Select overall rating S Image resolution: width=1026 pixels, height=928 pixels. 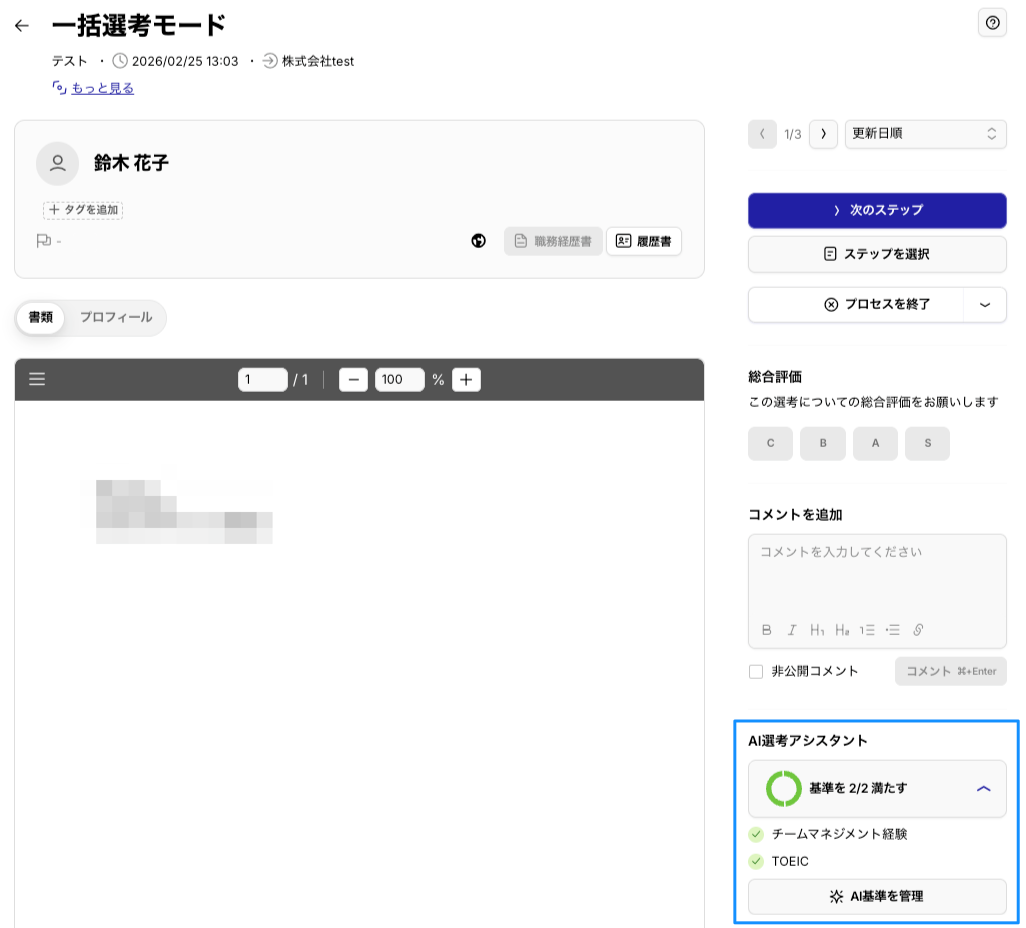(927, 443)
